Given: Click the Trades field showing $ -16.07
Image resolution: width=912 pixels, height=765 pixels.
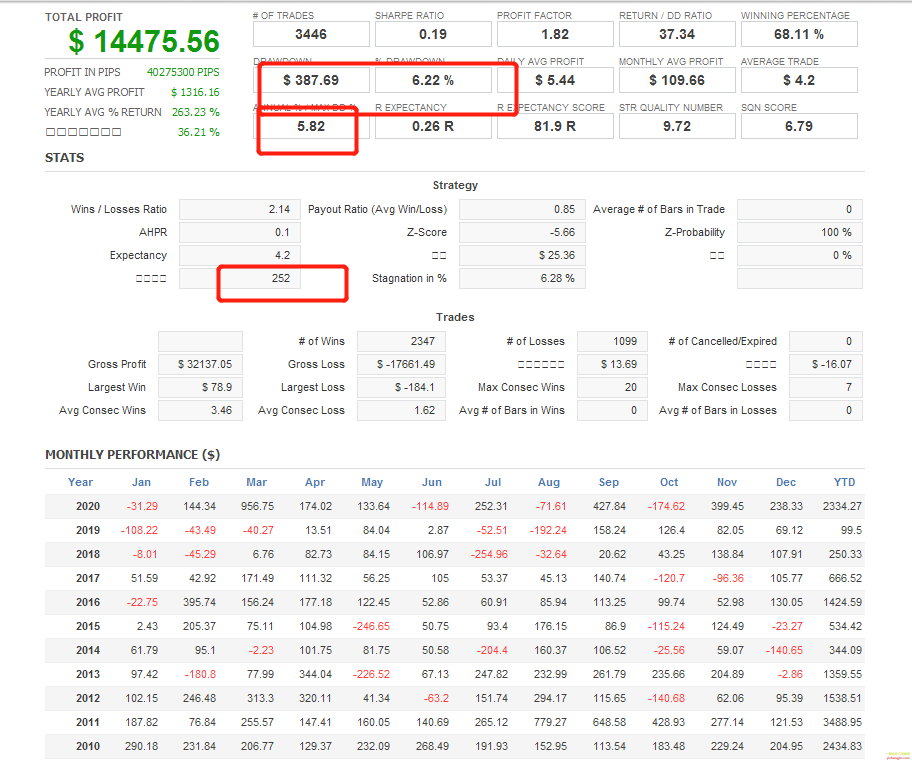Looking at the screenshot, I should point(826,364).
